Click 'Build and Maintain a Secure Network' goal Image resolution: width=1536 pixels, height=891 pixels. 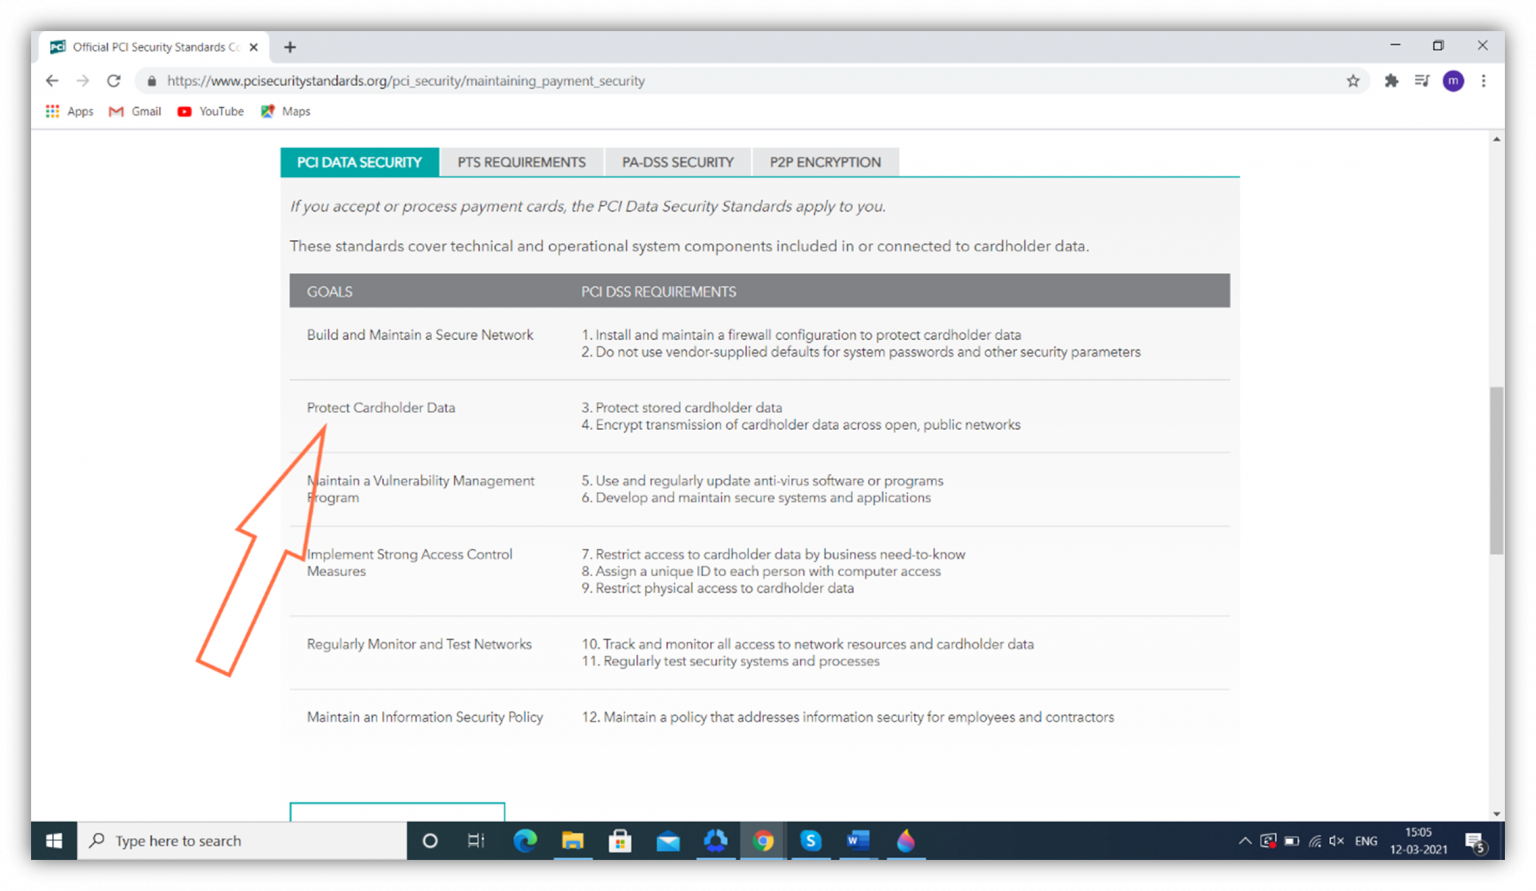pyautogui.click(x=420, y=335)
